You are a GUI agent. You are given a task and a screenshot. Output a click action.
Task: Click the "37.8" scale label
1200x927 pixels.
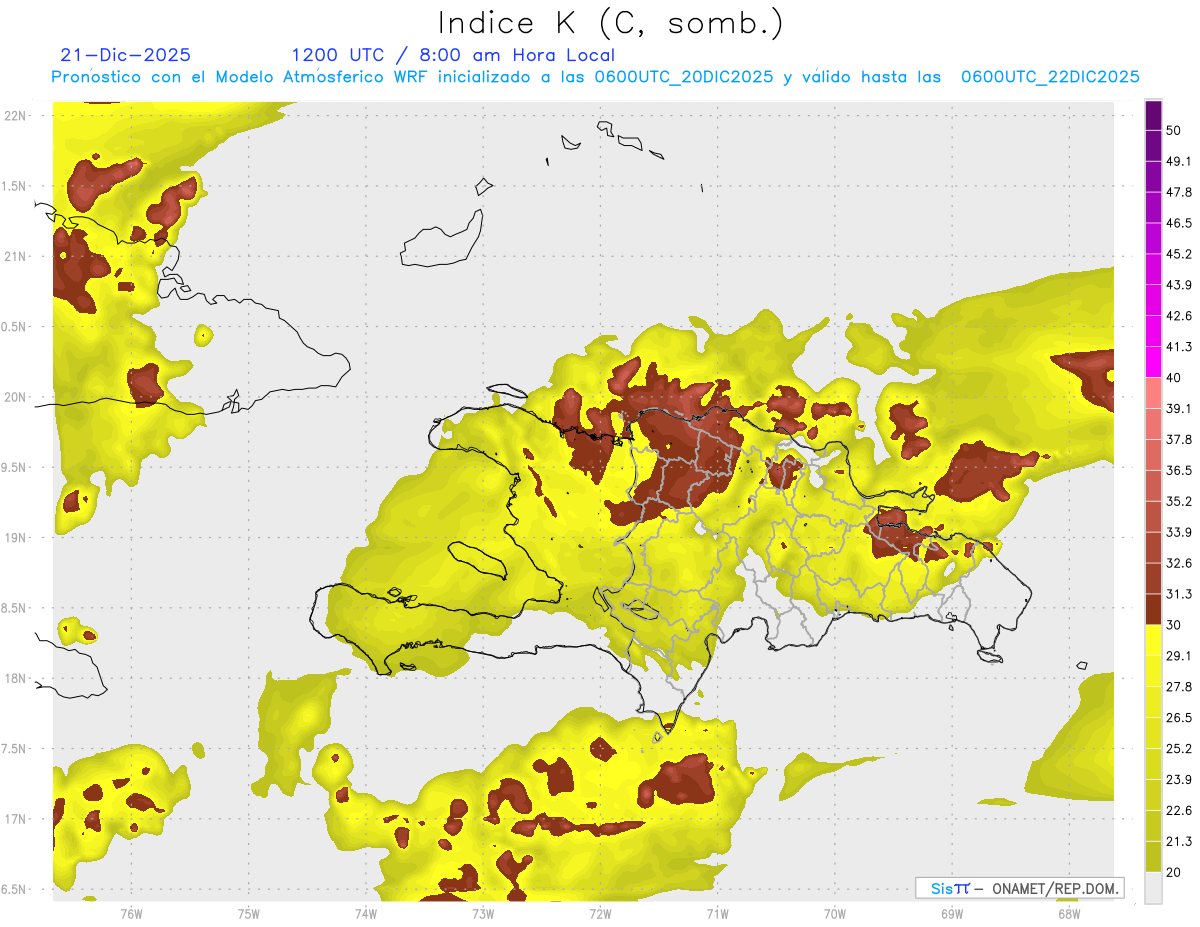1179,440
